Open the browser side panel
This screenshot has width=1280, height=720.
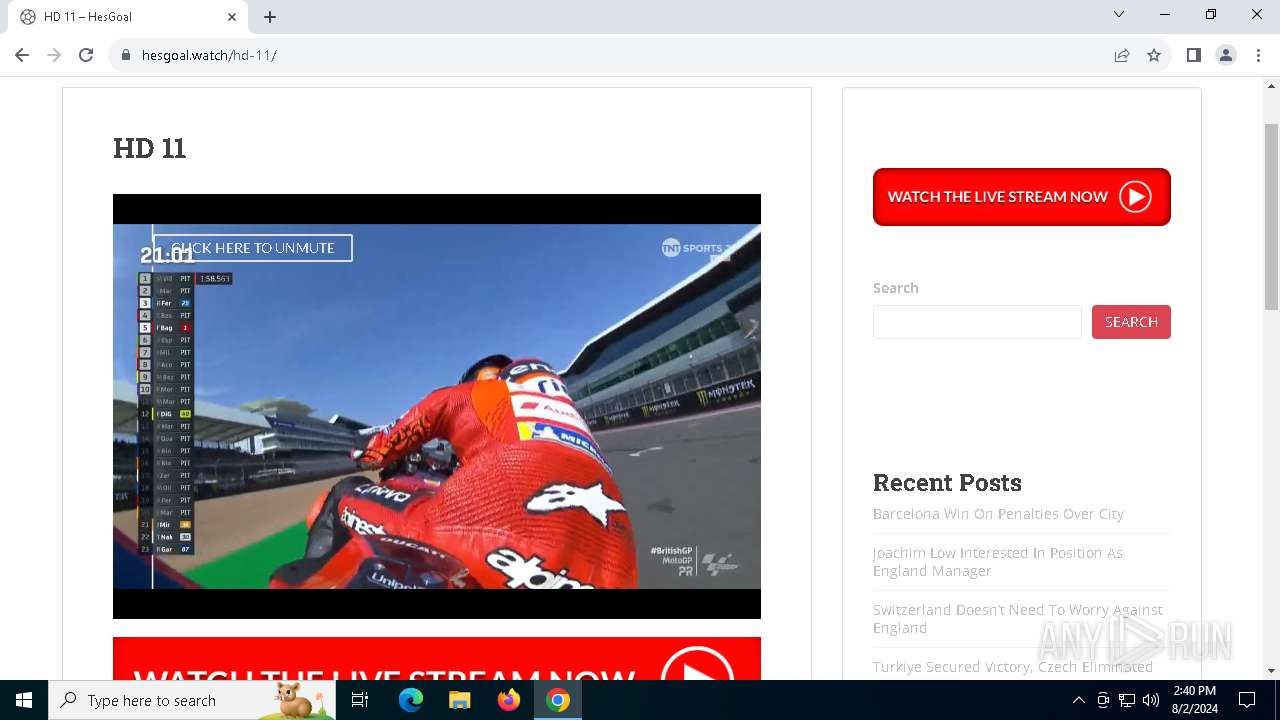(1194, 55)
